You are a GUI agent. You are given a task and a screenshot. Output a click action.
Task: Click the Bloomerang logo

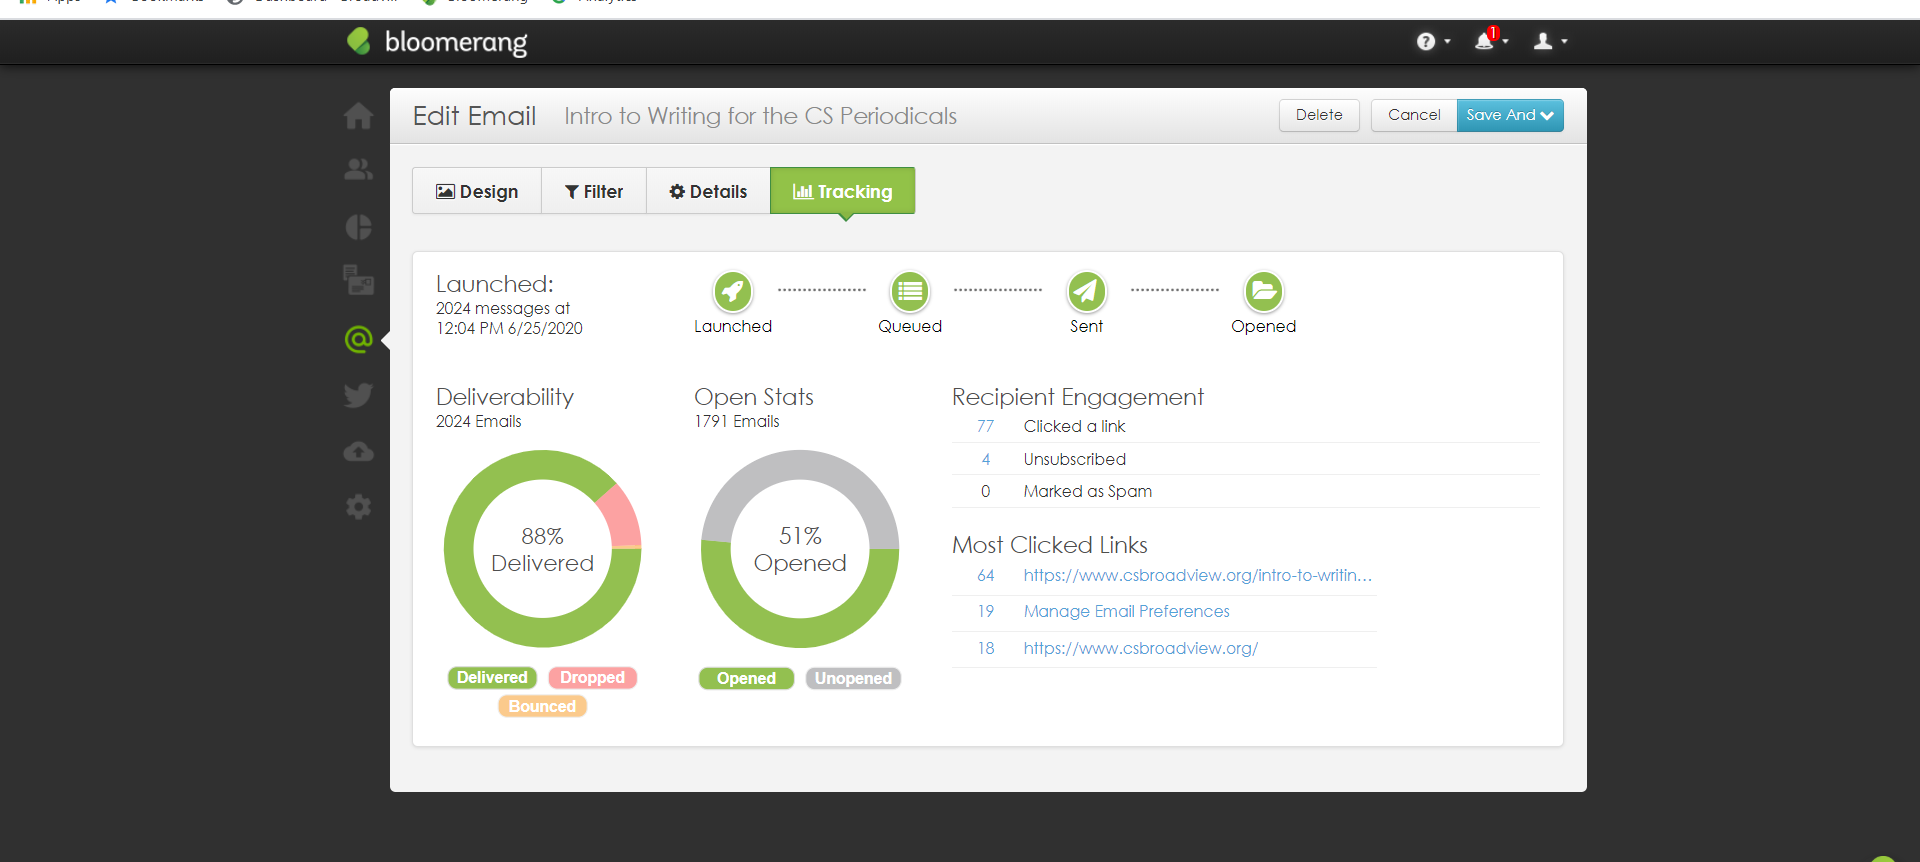tap(437, 42)
